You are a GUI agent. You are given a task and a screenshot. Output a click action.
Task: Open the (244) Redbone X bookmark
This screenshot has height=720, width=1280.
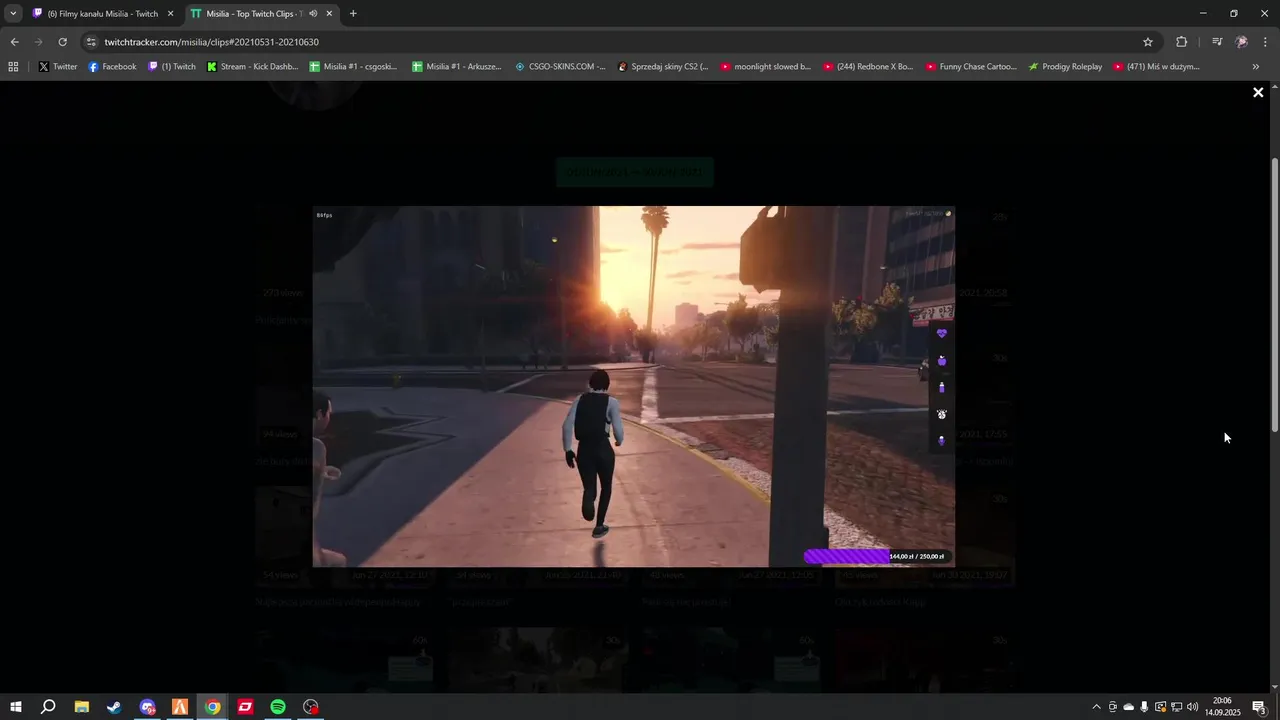[869, 67]
